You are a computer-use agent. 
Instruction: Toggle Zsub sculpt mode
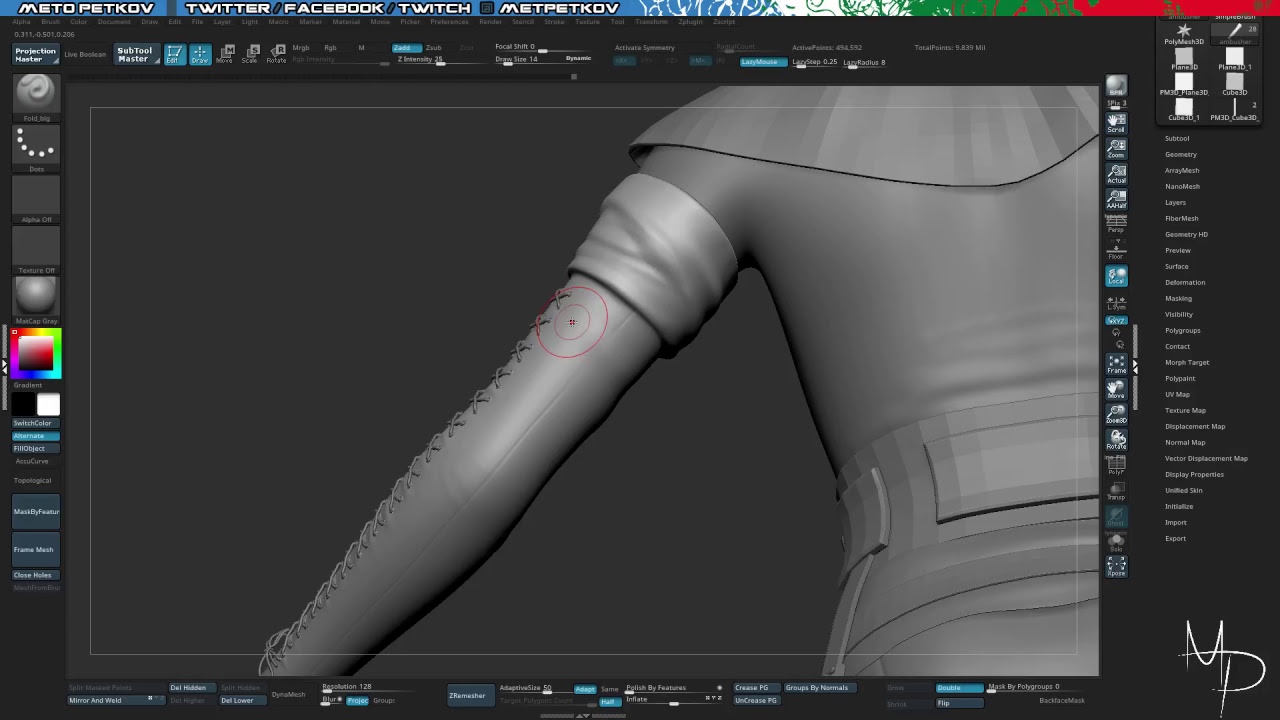point(433,48)
